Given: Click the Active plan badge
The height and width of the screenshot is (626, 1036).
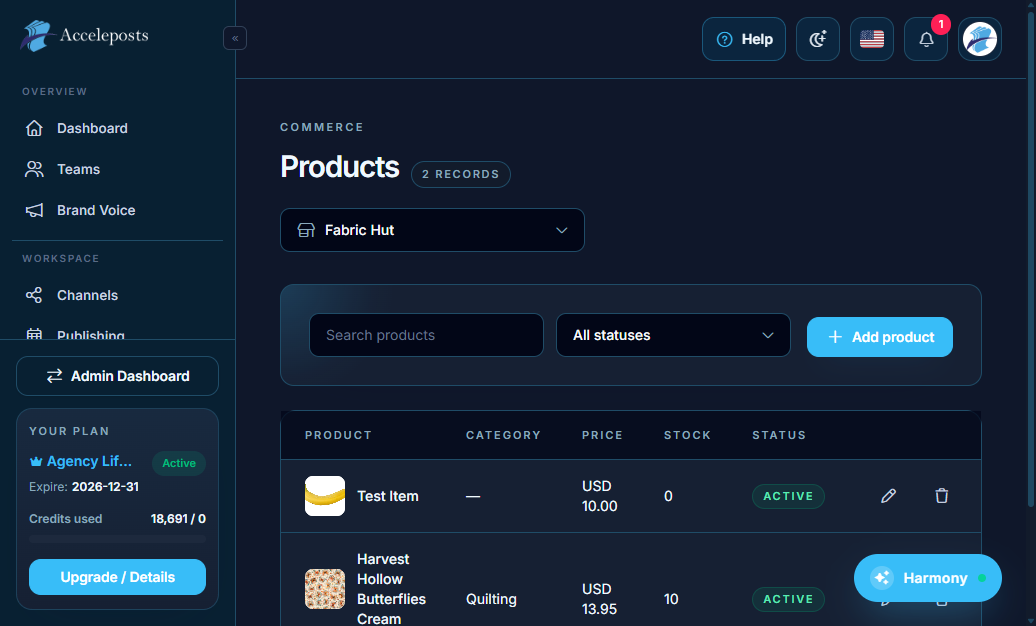Looking at the screenshot, I should click(x=179, y=463).
